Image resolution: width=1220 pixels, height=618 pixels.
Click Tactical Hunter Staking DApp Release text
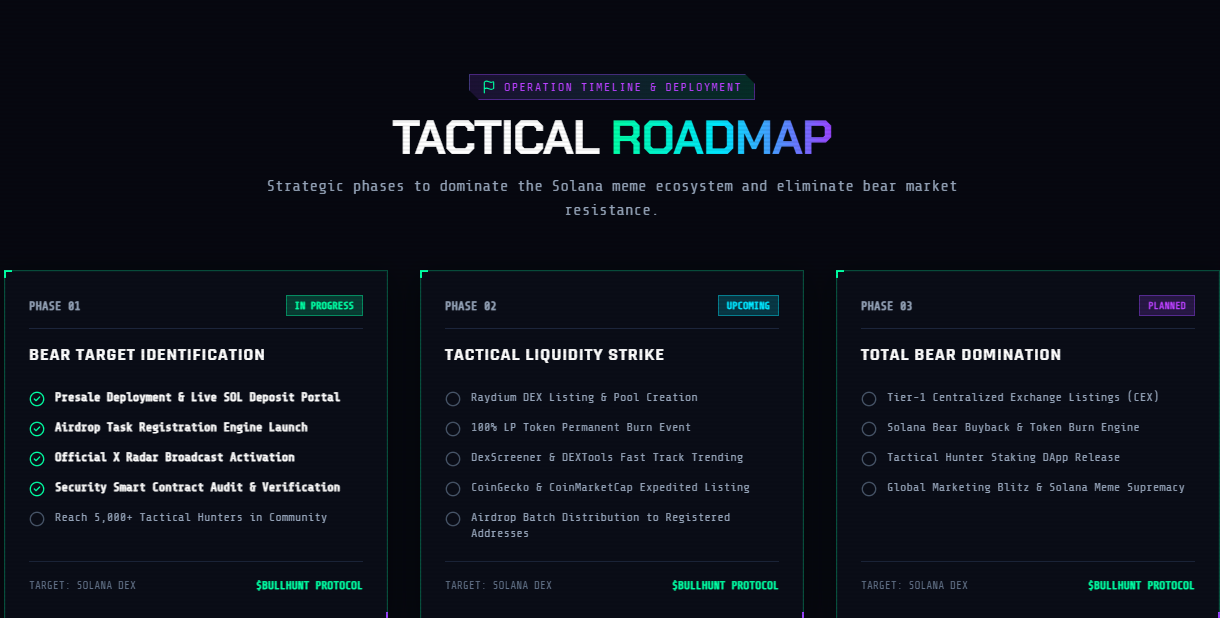(x=1004, y=458)
